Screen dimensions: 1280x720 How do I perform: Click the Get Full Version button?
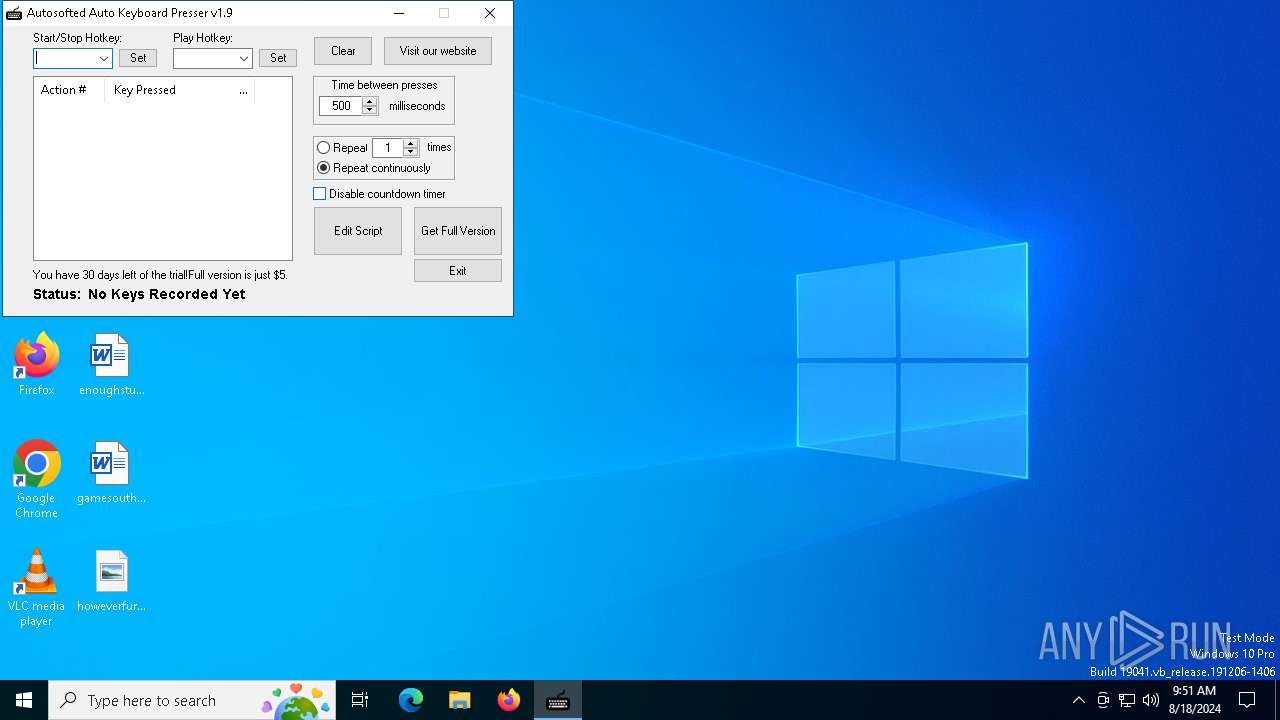pos(458,231)
